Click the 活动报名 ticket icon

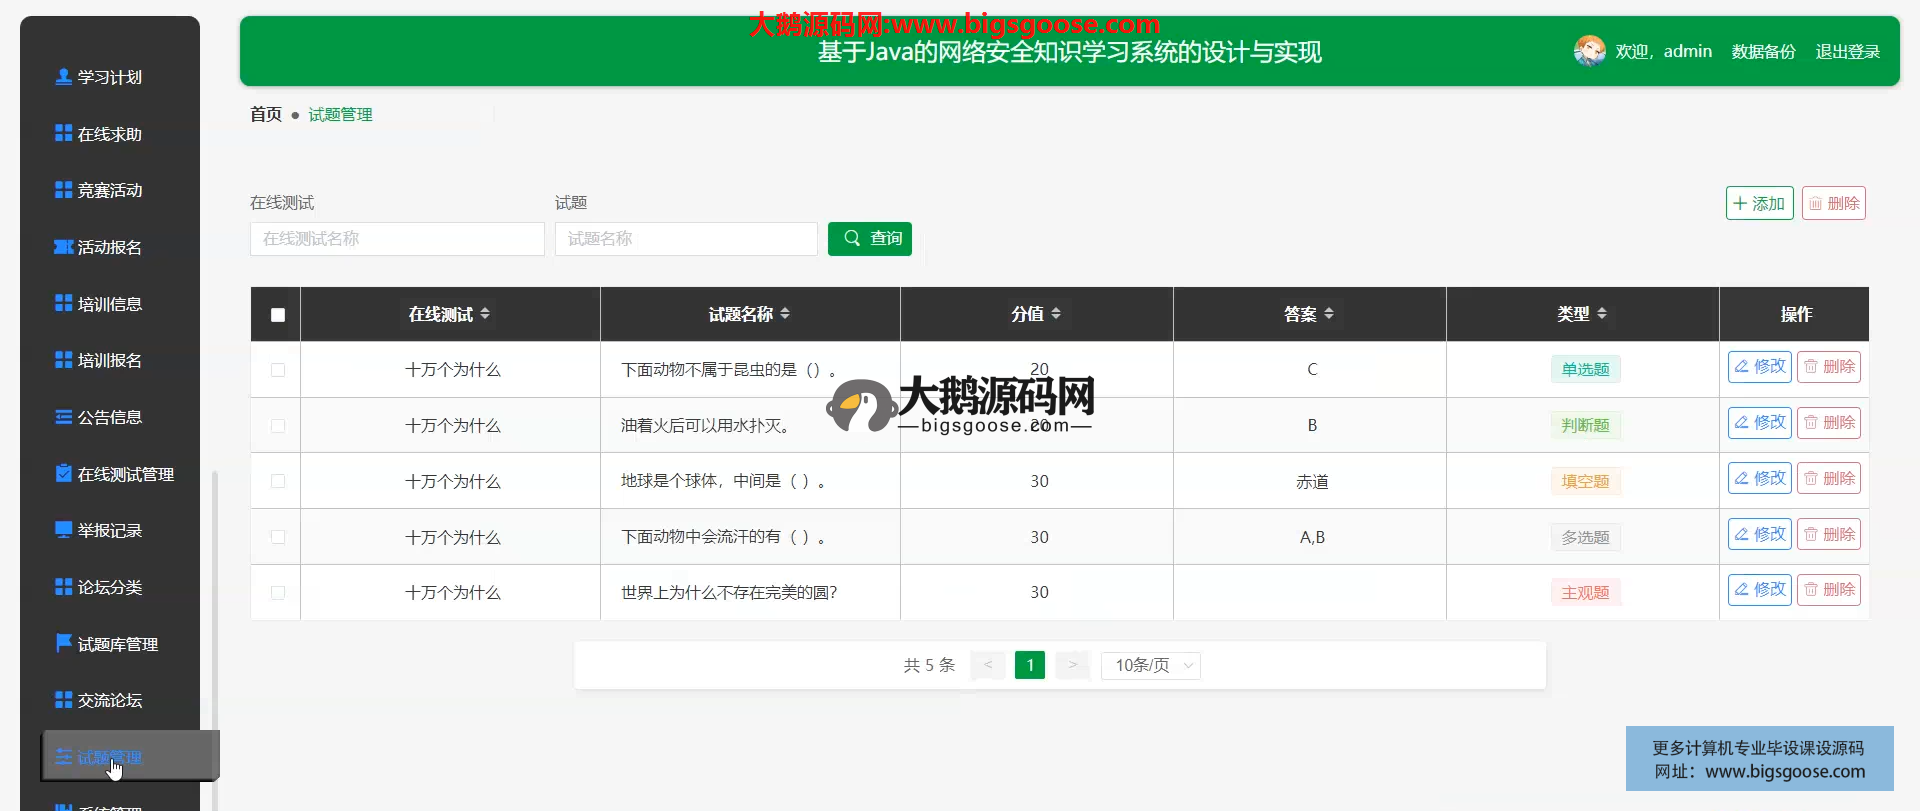point(63,247)
